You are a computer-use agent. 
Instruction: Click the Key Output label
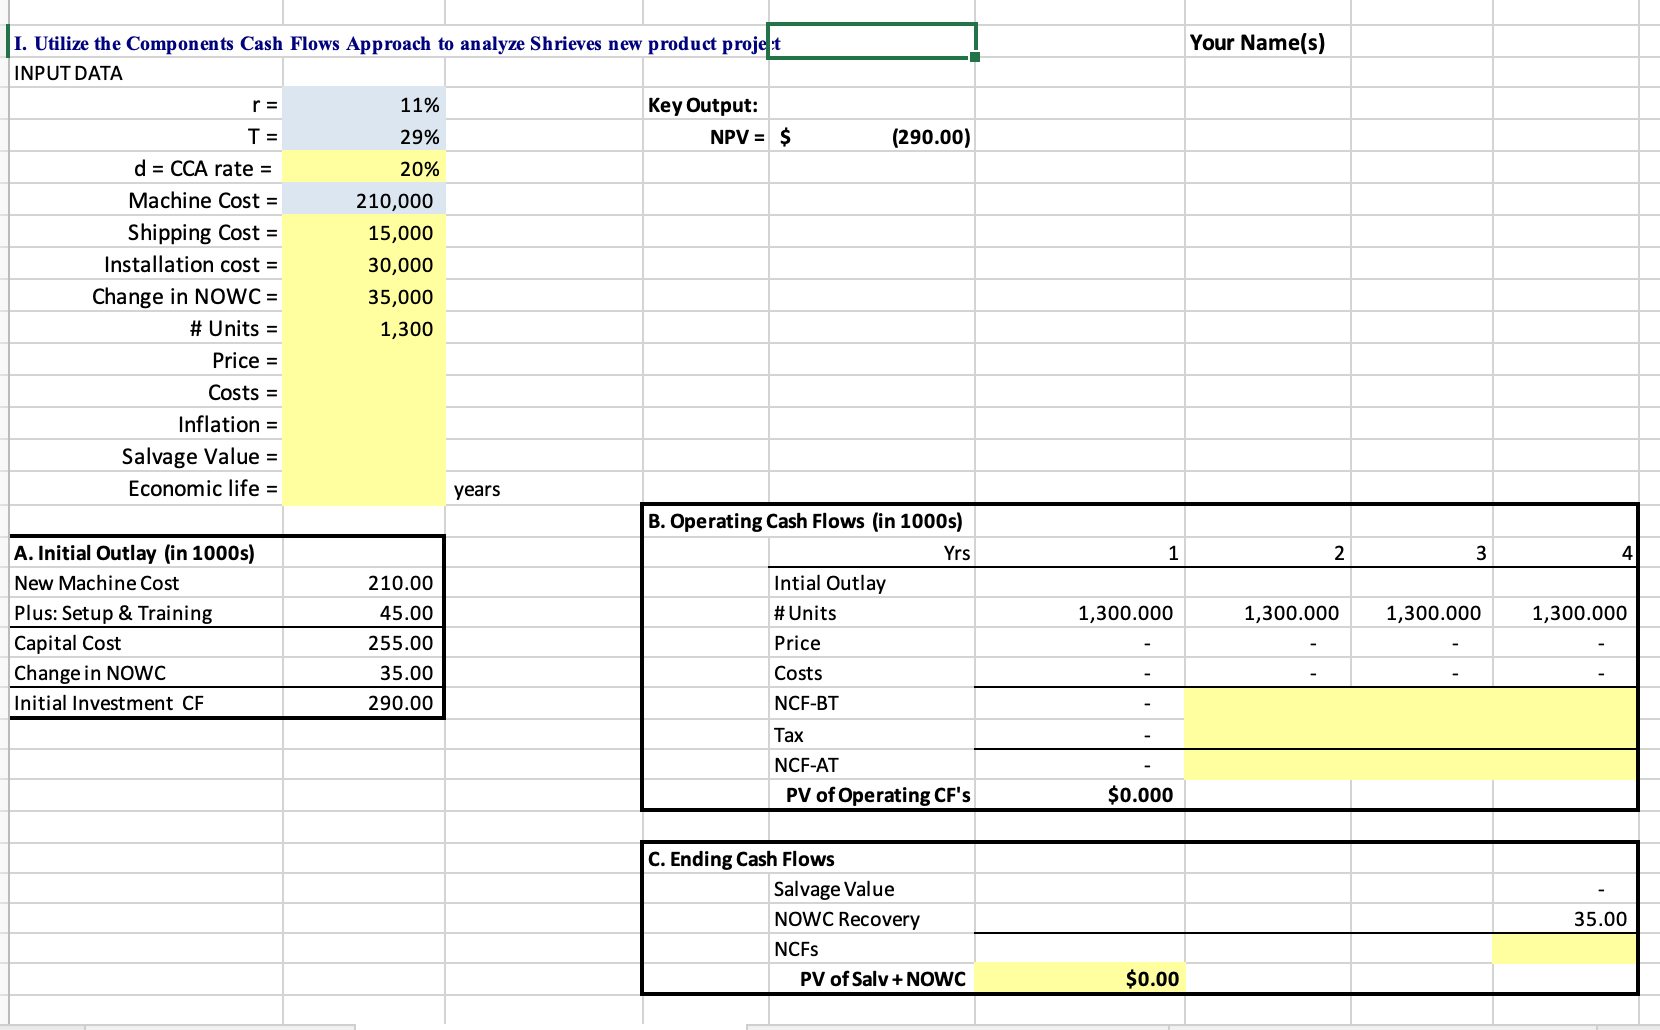click(x=703, y=105)
